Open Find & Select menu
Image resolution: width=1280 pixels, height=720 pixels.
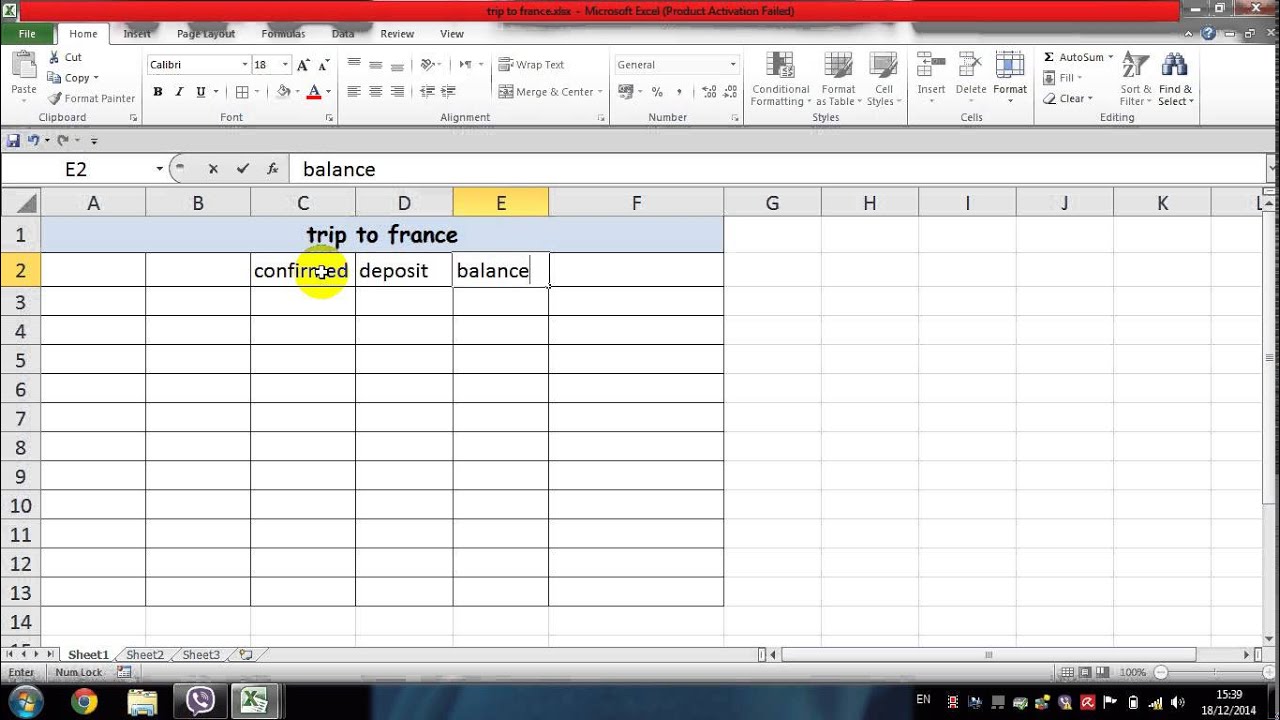1176,80
